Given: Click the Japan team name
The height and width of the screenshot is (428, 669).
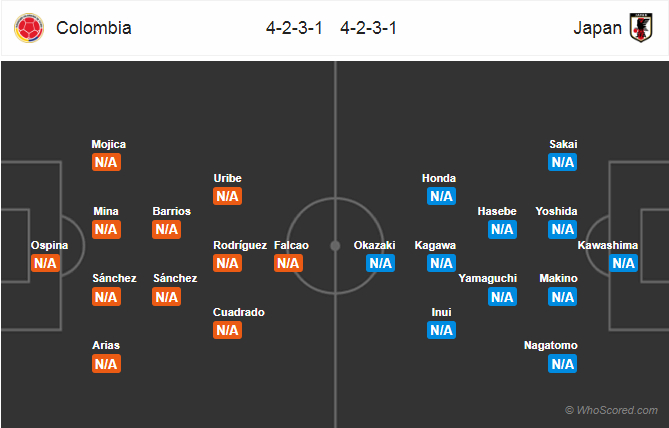Looking at the screenshot, I should click(x=596, y=28).
